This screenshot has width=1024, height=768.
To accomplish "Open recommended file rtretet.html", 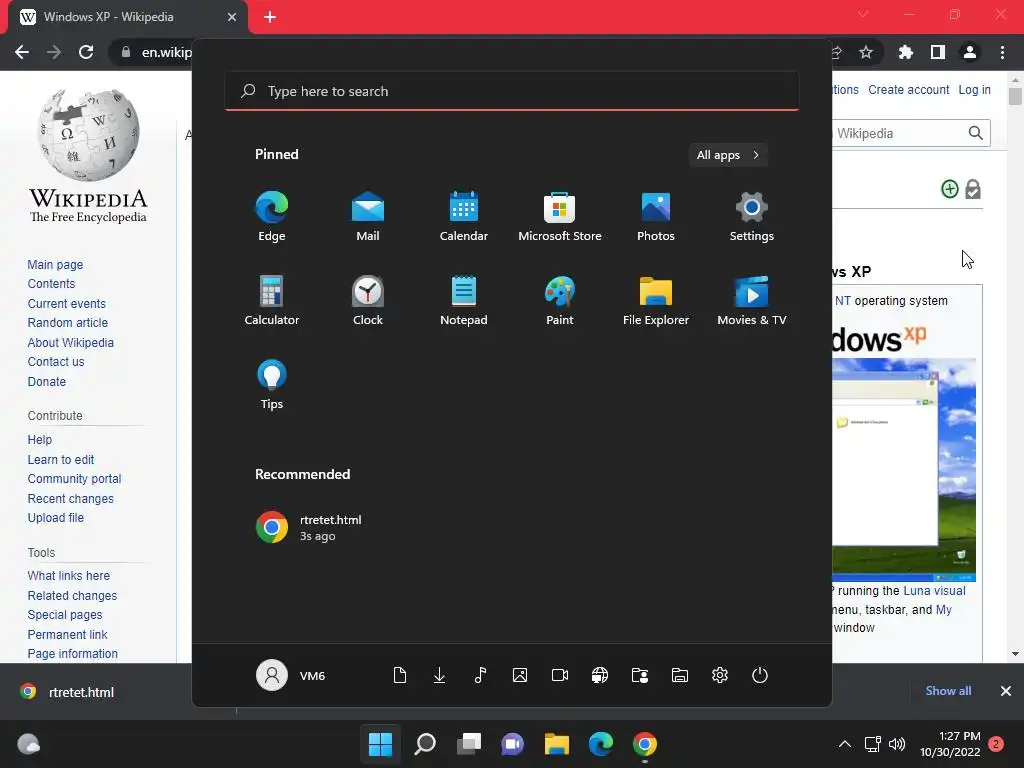I will [309, 527].
